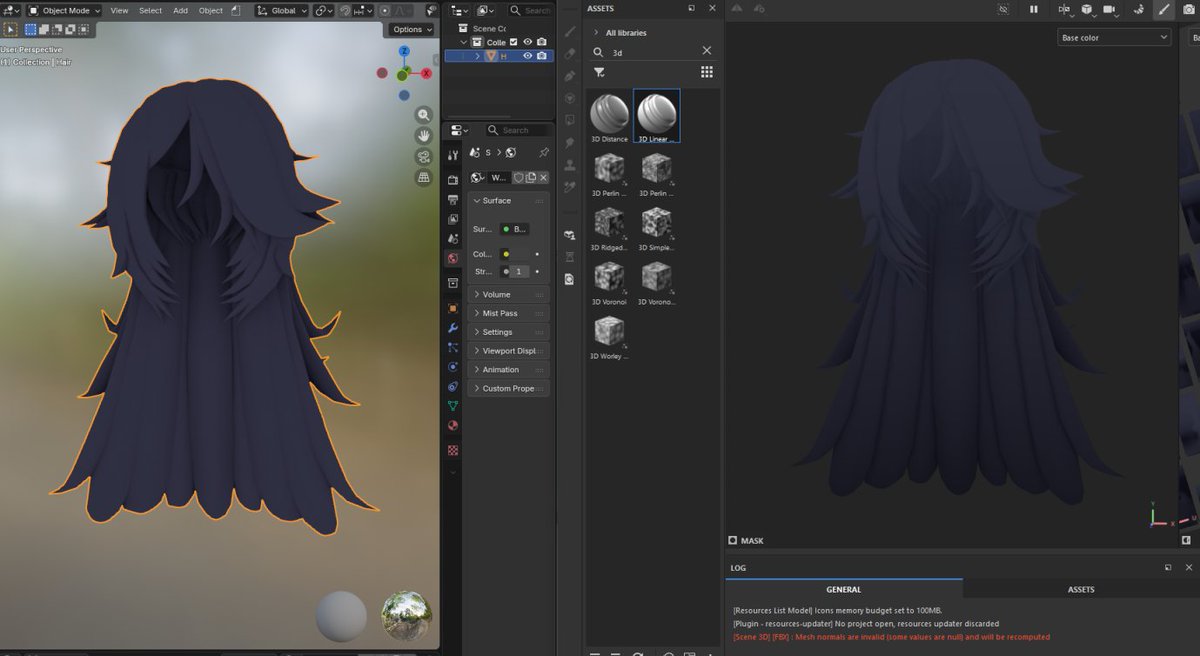Open the Select menu in Blender header

150,10
